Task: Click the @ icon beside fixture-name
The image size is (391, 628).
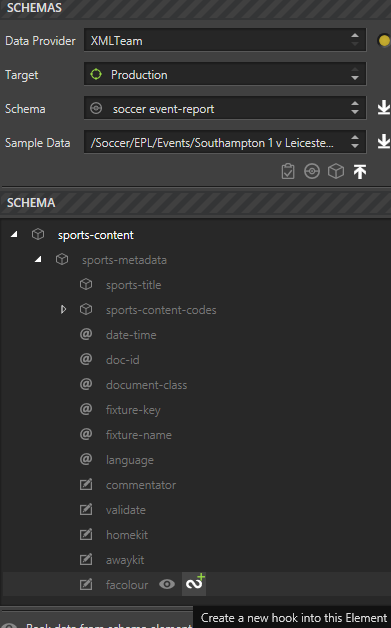Action: click(x=86, y=434)
